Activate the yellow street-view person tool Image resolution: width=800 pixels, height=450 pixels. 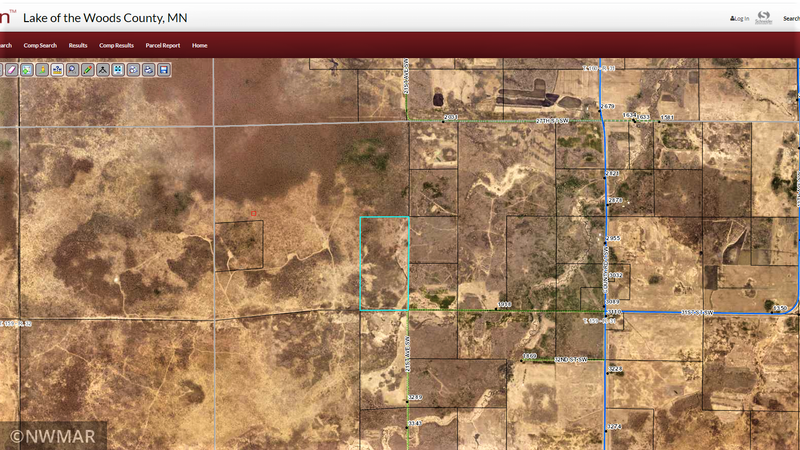tap(42, 70)
